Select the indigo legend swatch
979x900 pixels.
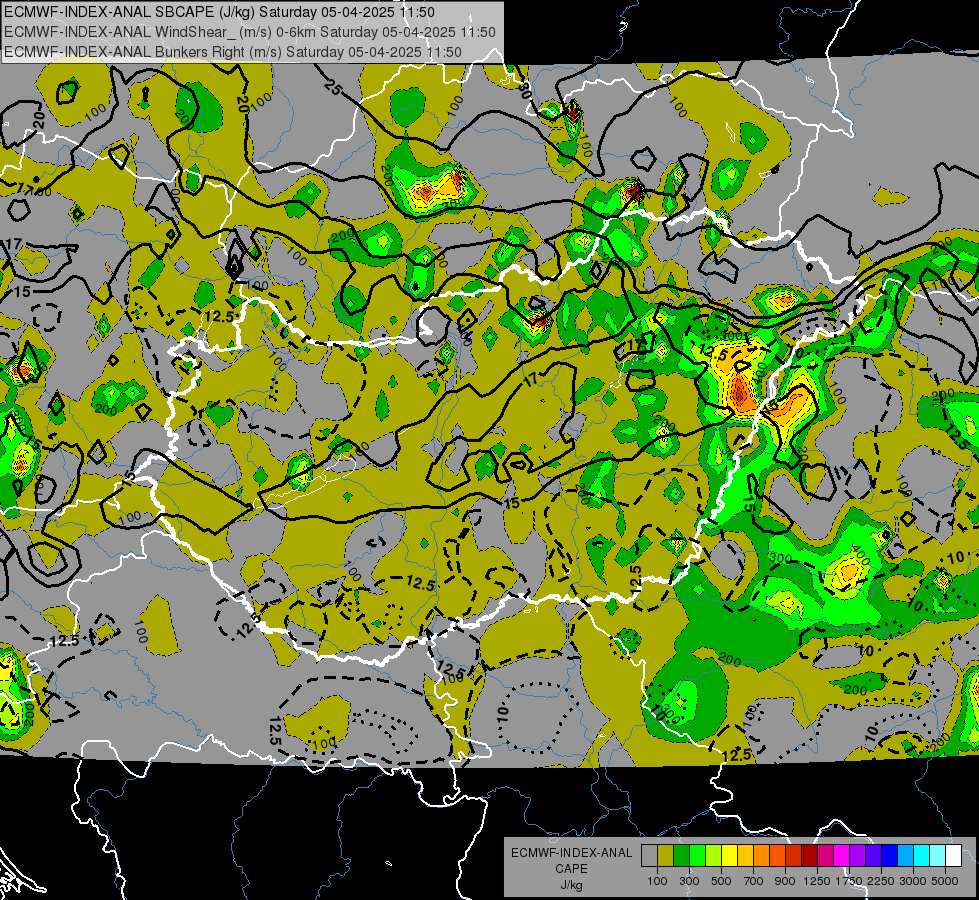[873, 856]
